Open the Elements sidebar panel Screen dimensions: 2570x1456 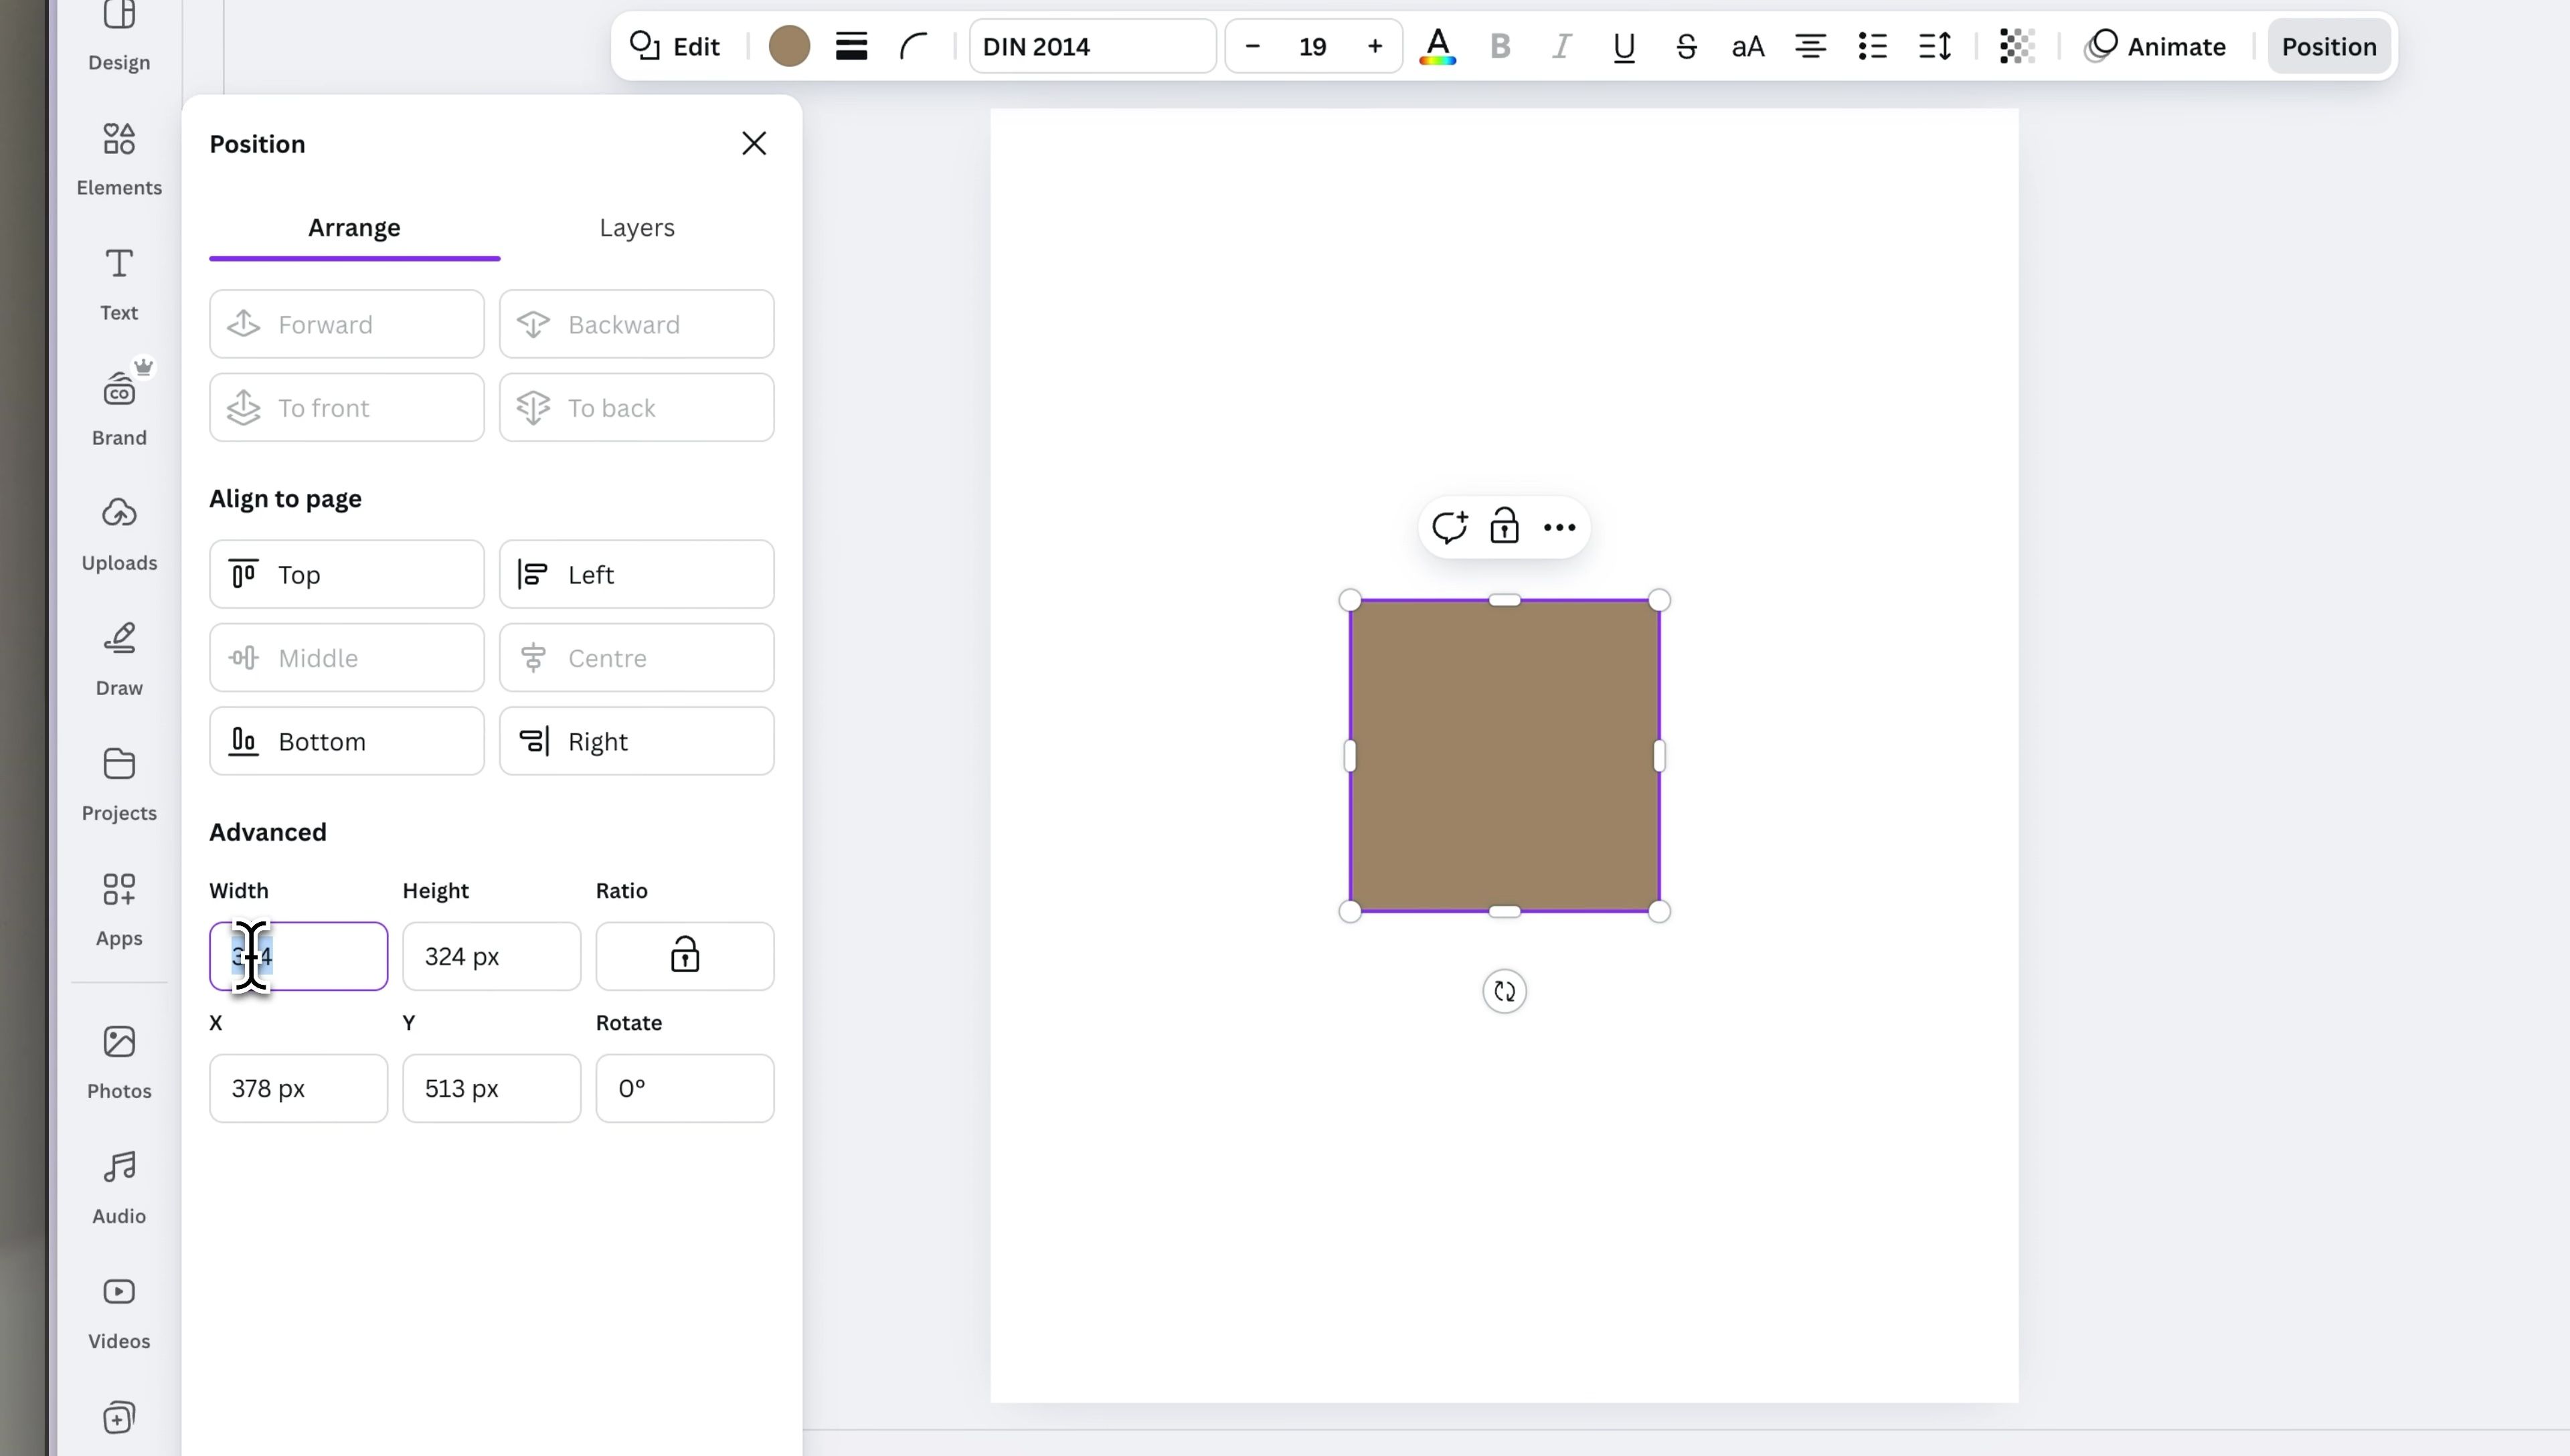(119, 160)
